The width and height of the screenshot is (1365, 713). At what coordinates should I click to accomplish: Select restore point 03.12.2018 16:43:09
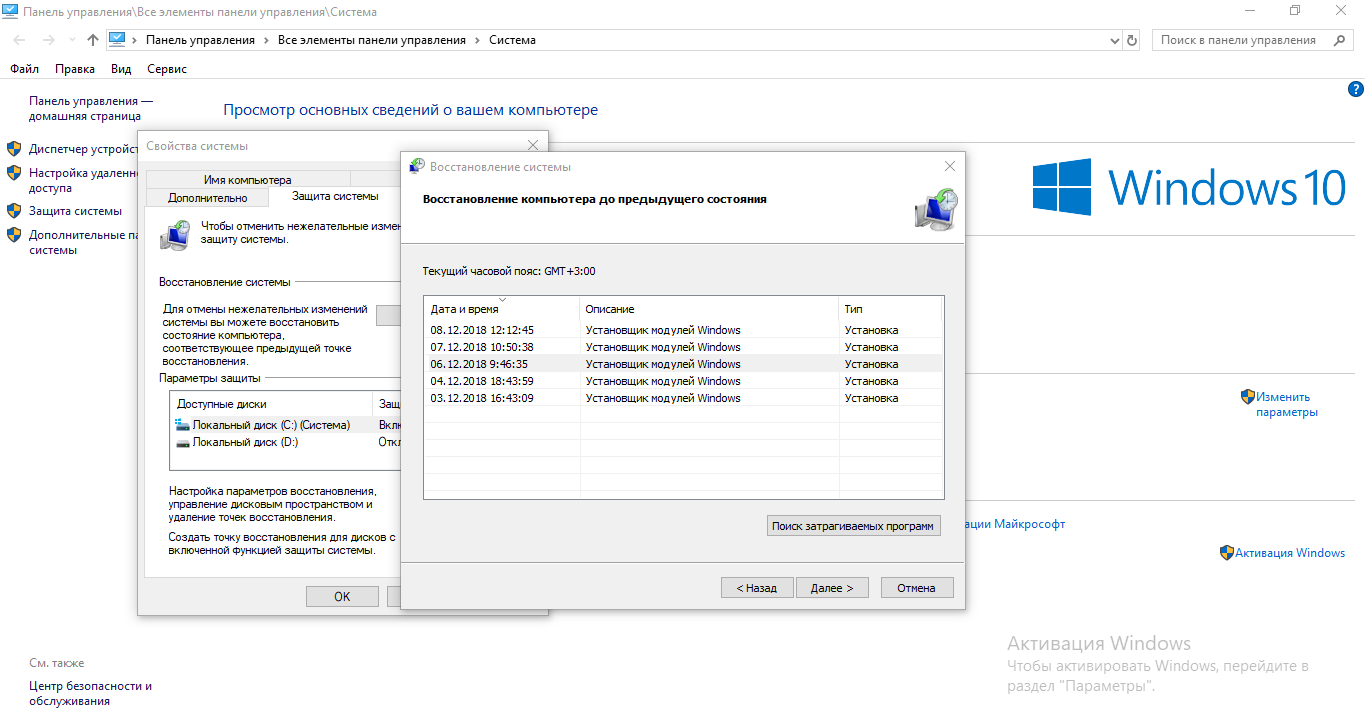click(683, 398)
